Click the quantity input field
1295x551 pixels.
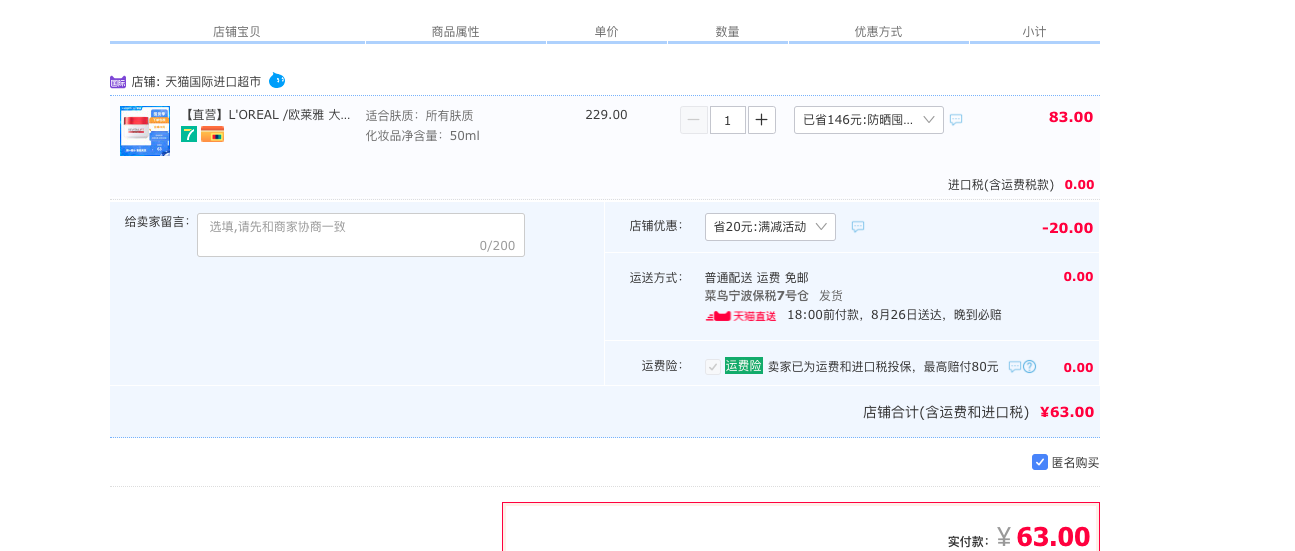click(x=728, y=120)
